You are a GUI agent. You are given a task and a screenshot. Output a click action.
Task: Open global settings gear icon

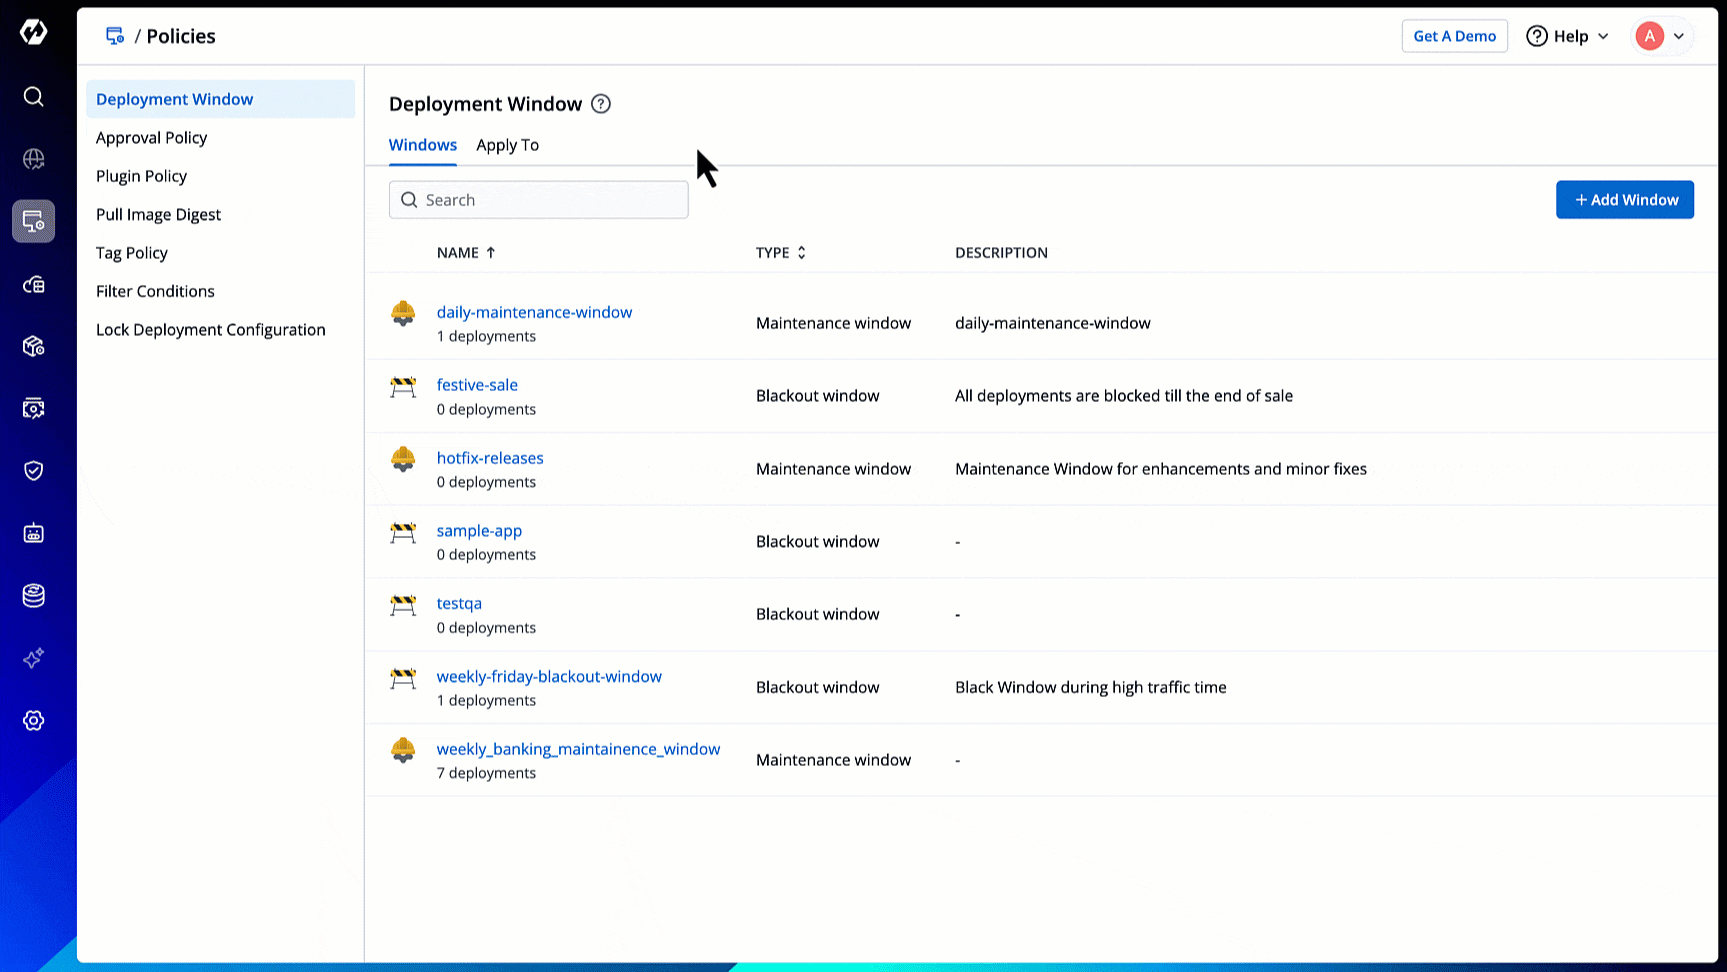[33, 721]
